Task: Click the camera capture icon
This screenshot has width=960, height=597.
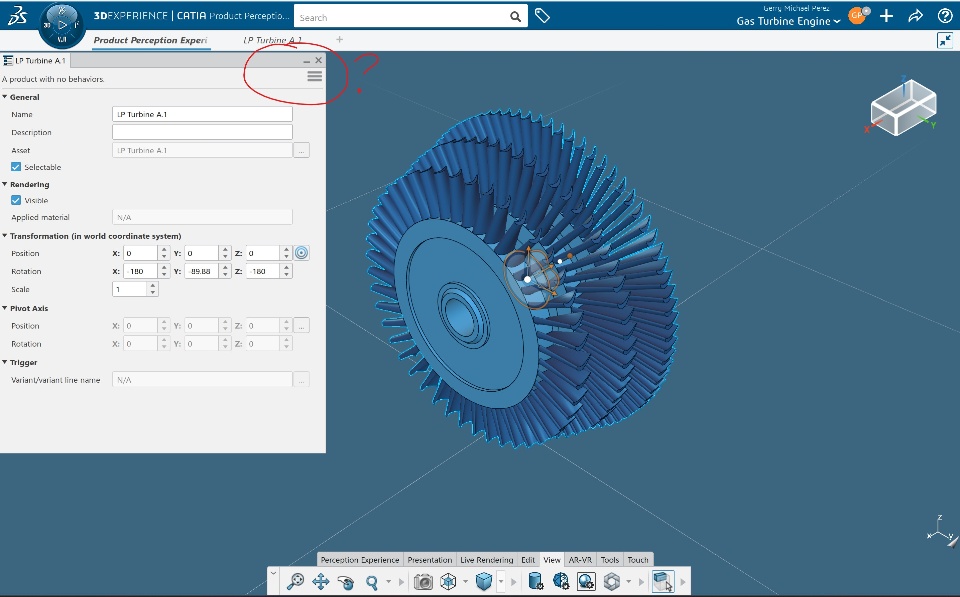Action: pos(423,581)
